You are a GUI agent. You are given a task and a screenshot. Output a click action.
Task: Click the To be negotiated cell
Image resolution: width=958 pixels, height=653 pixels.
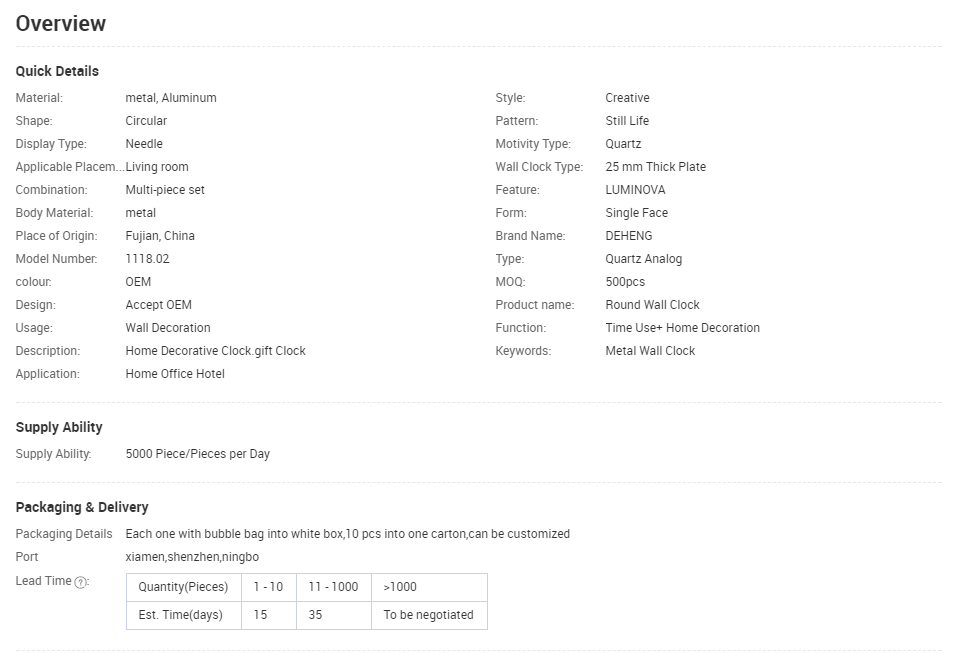click(x=429, y=615)
